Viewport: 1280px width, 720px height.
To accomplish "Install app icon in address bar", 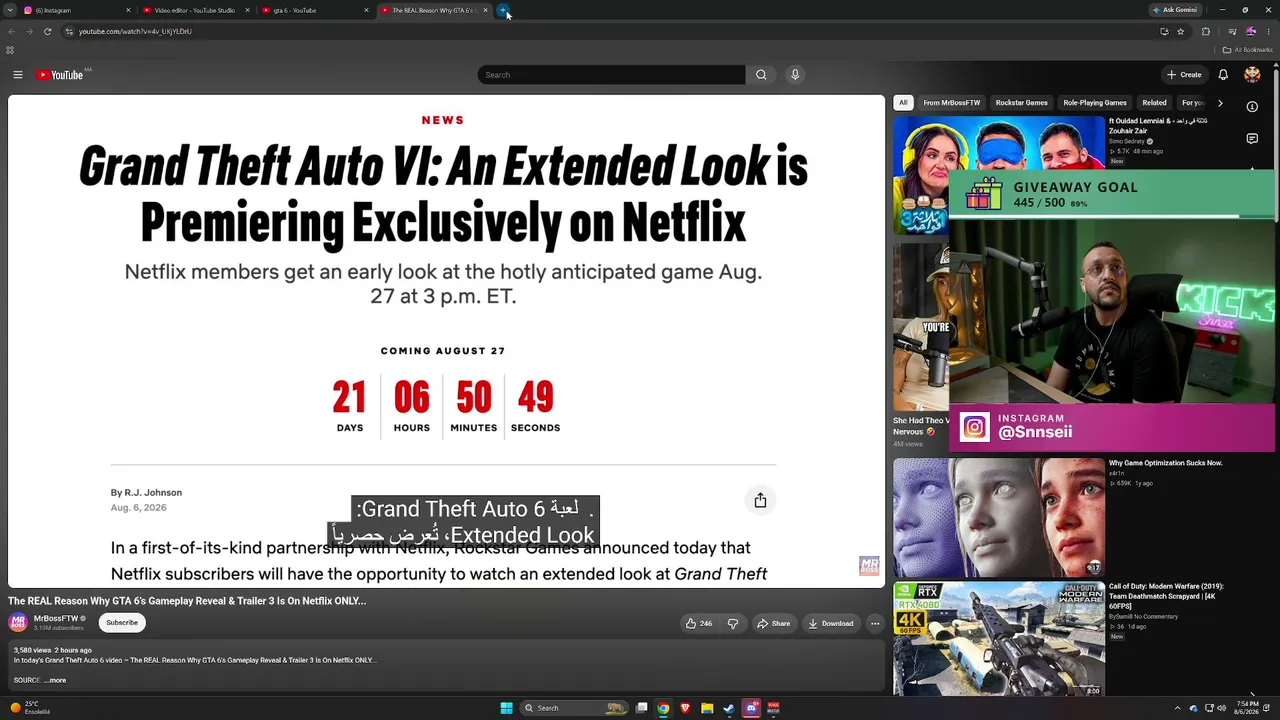I will click(1164, 31).
